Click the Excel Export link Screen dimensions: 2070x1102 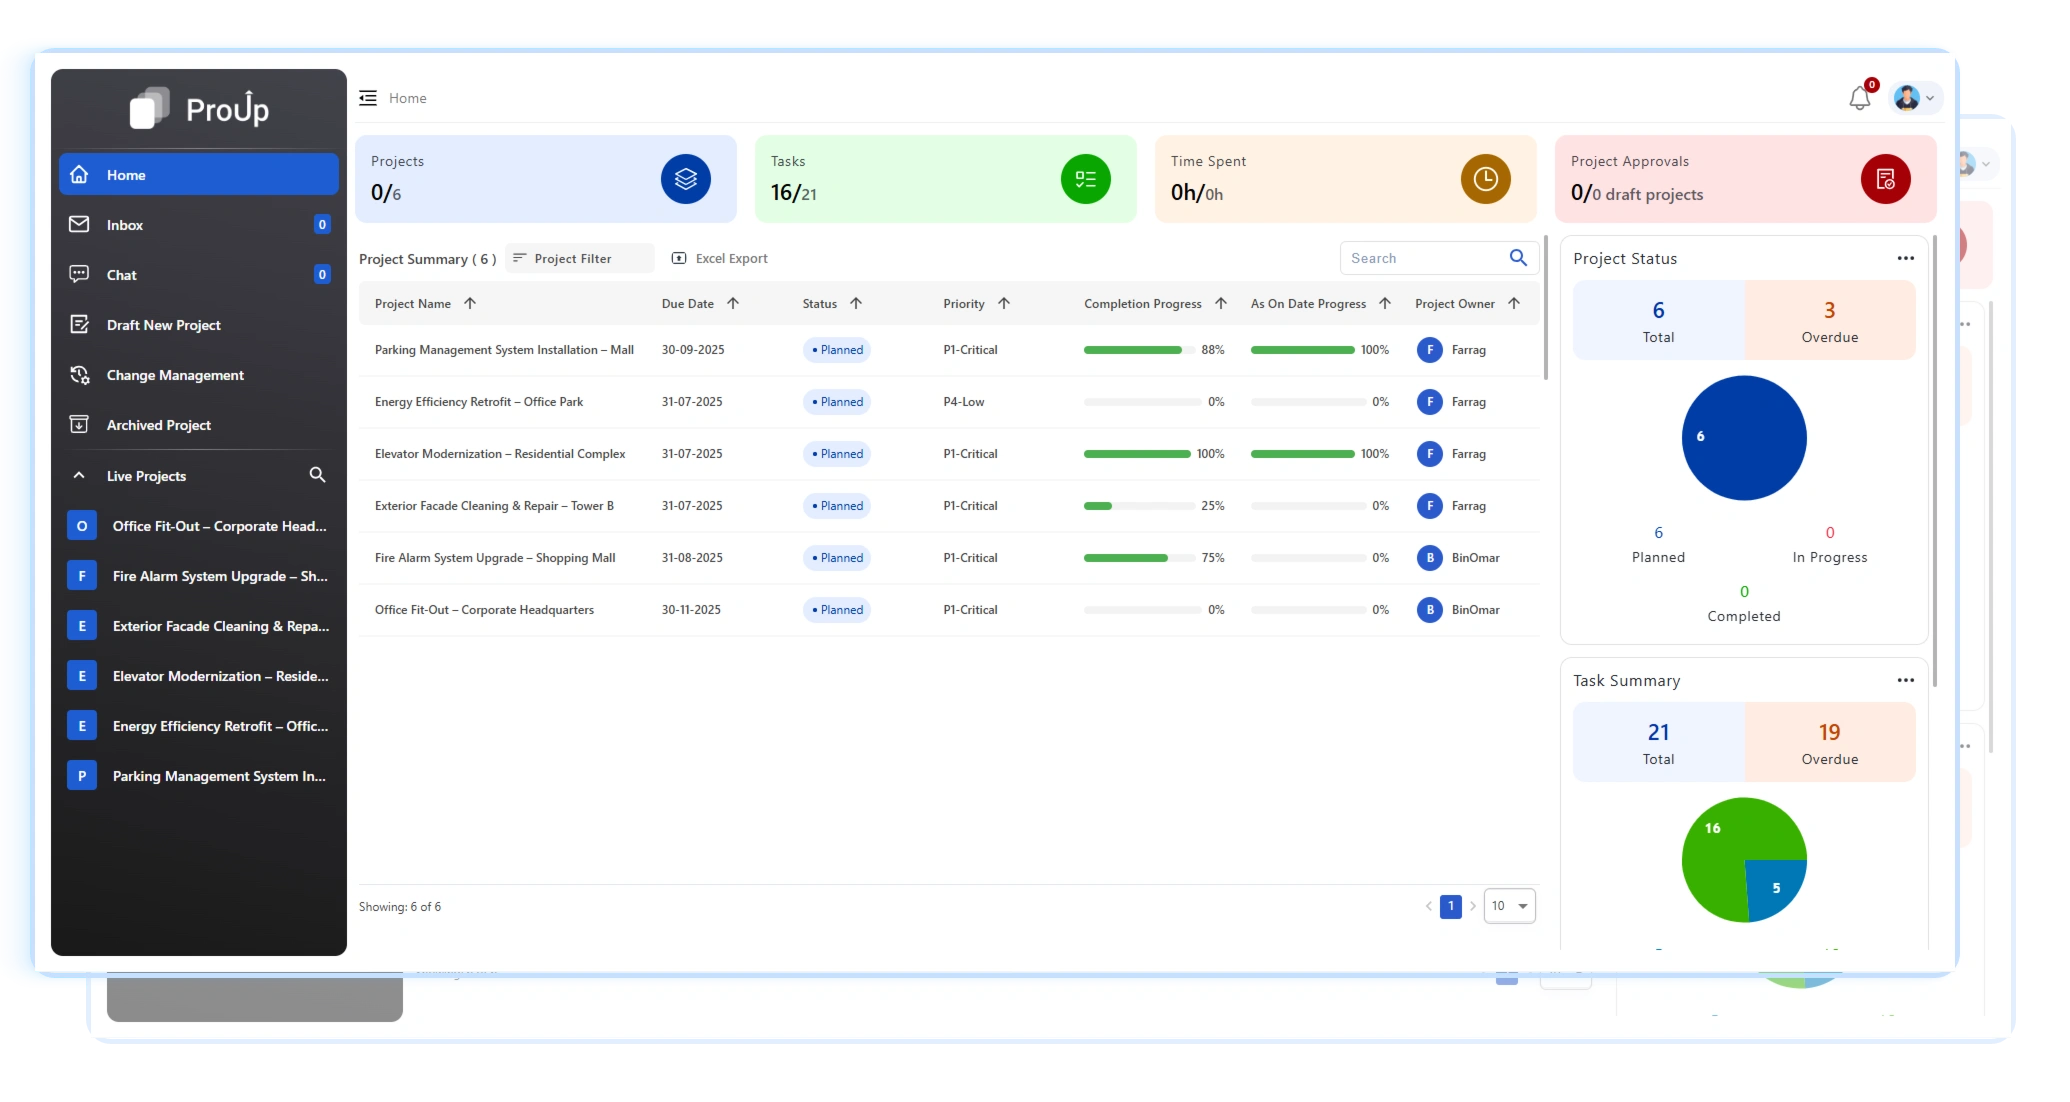(719, 258)
